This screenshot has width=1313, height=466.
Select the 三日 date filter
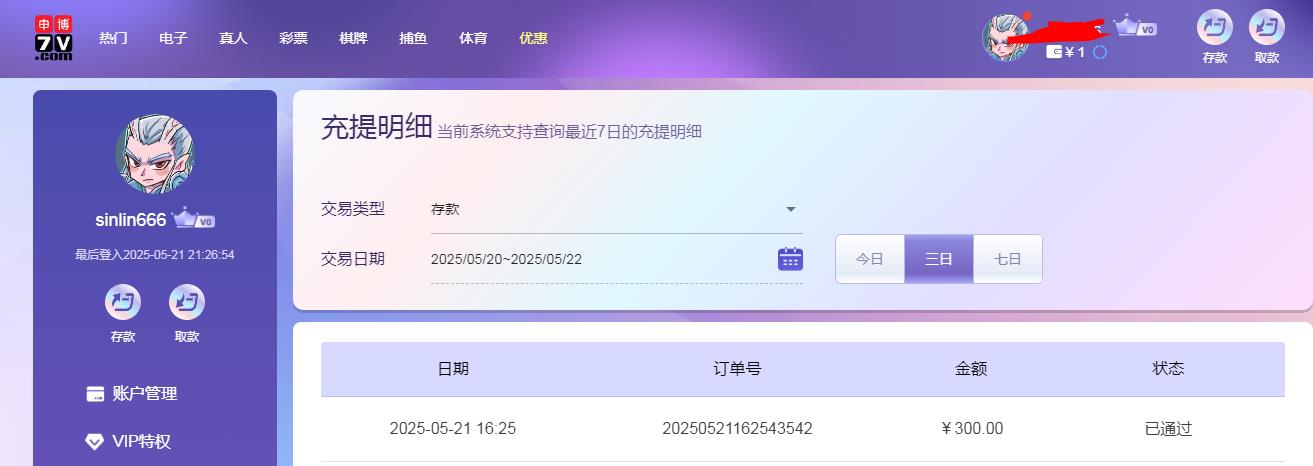click(939, 259)
